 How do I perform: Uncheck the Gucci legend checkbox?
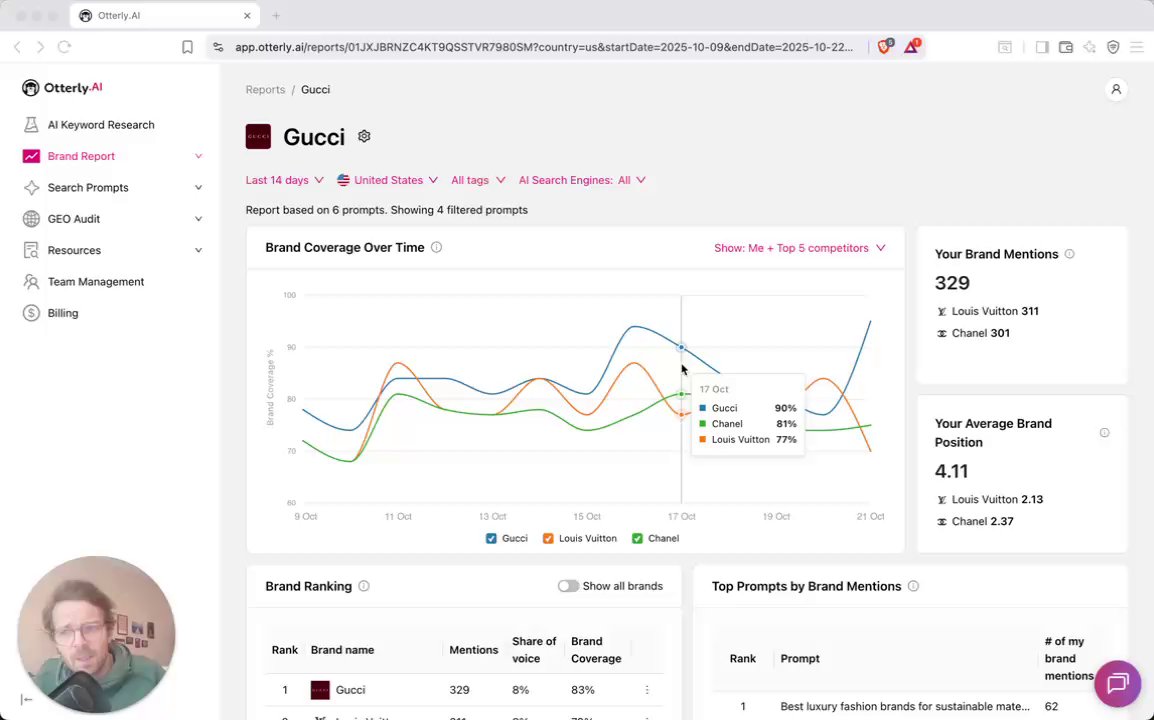[x=491, y=538]
